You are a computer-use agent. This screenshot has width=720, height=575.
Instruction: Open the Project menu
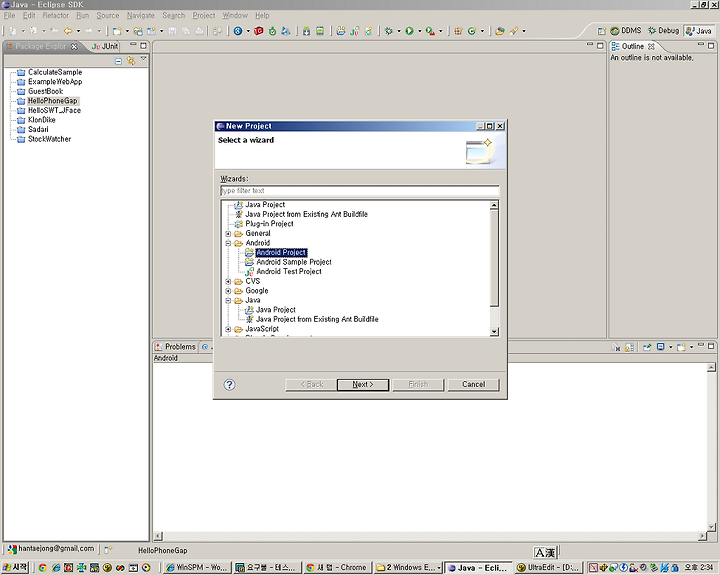tap(204, 15)
